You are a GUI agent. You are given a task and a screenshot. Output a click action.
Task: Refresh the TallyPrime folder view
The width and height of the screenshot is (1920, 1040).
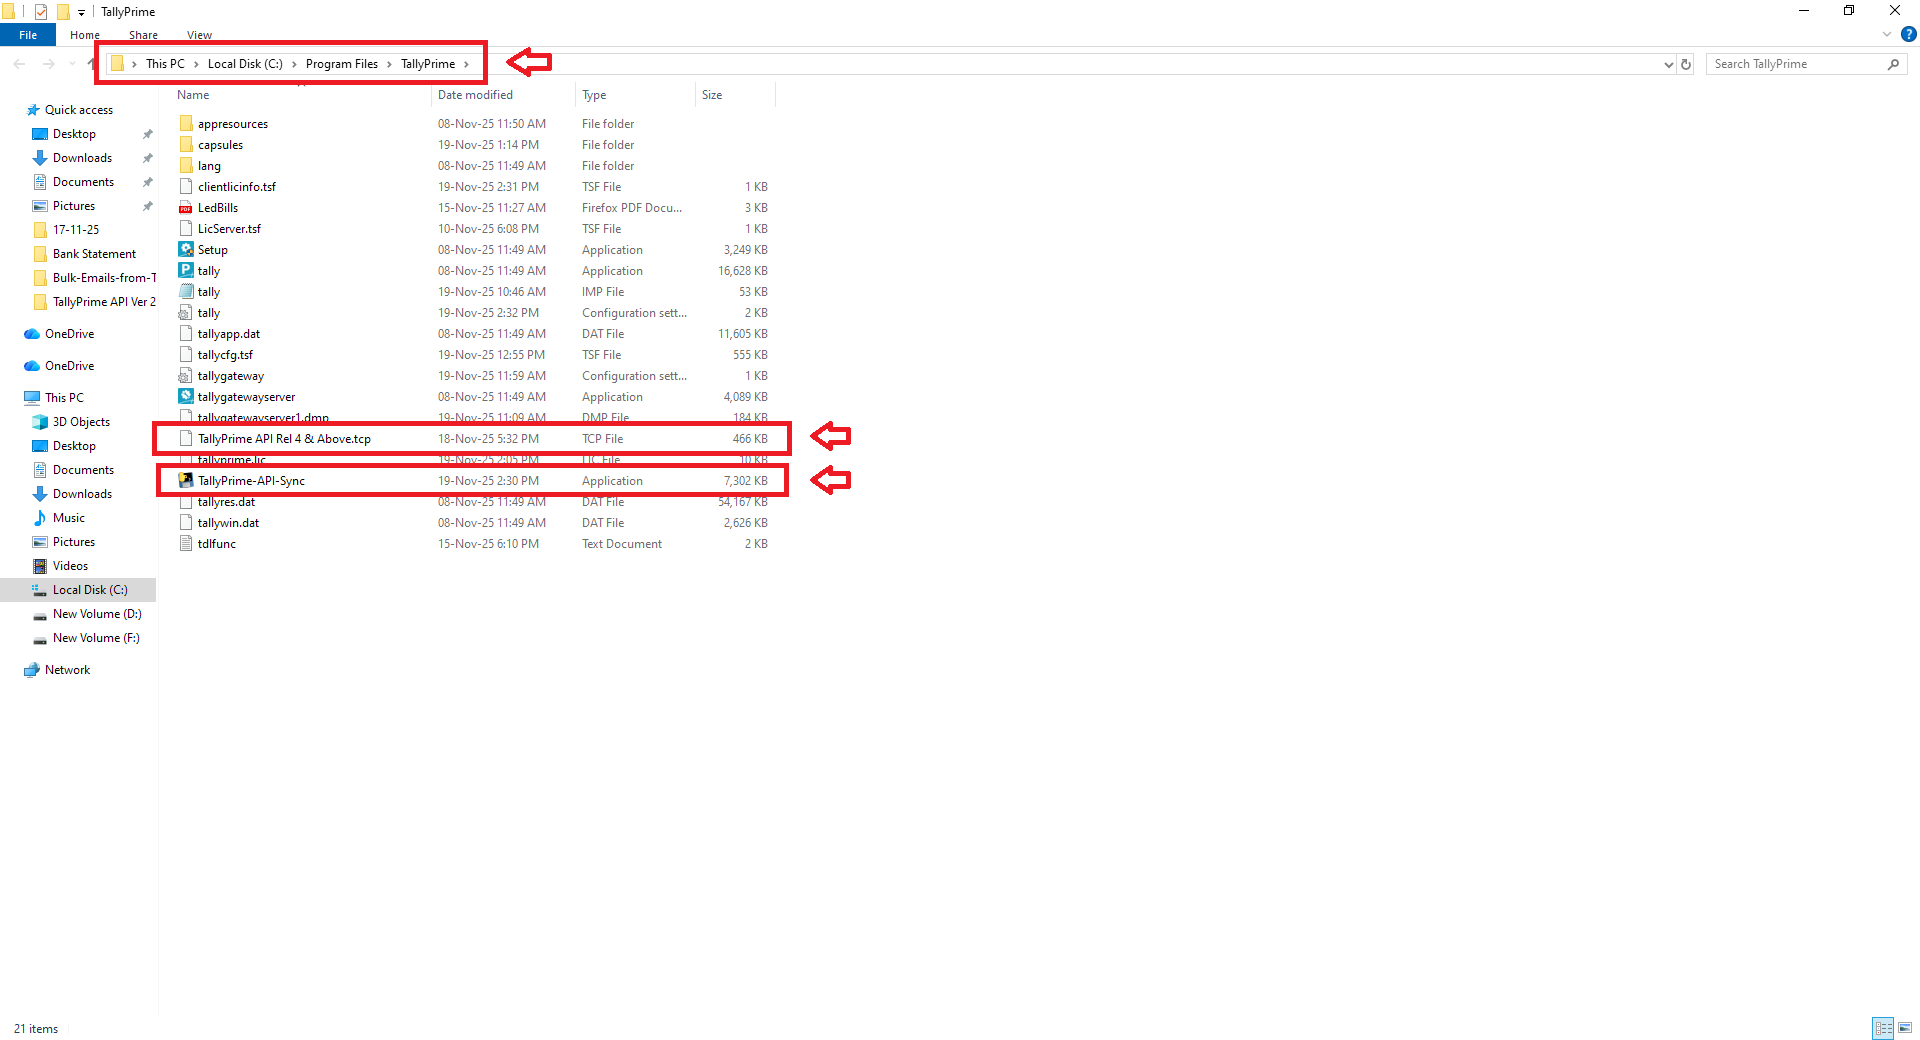point(1686,64)
